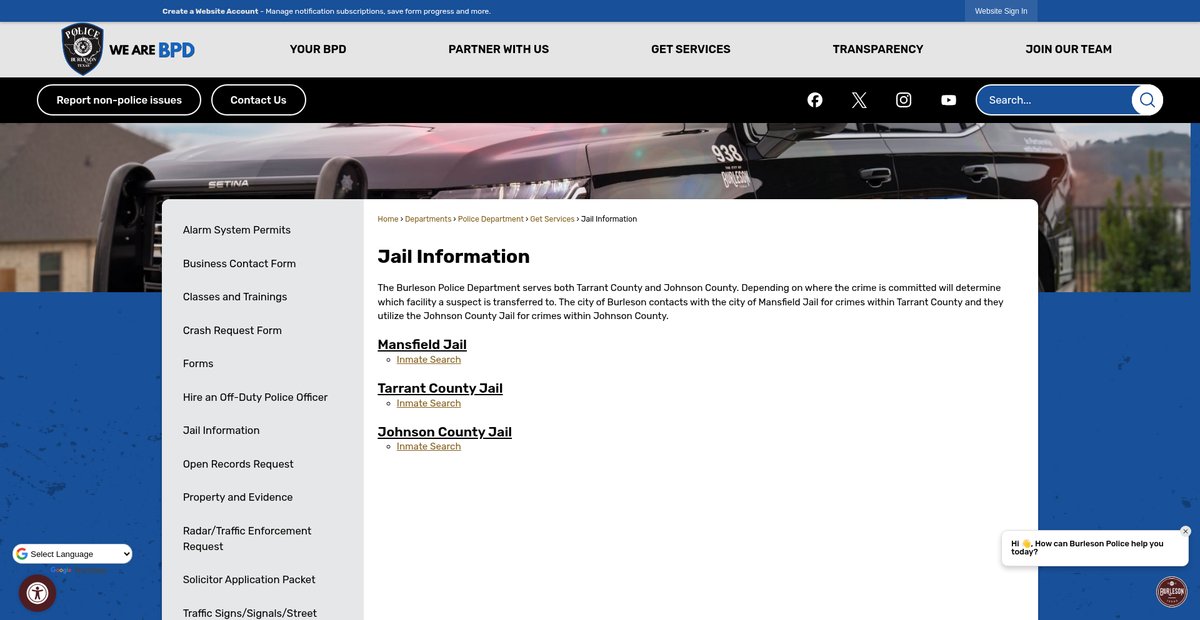Open the PARTNER WITH US menu
The width and height of the screenshot is (1200, 620).
coord(498,49)
